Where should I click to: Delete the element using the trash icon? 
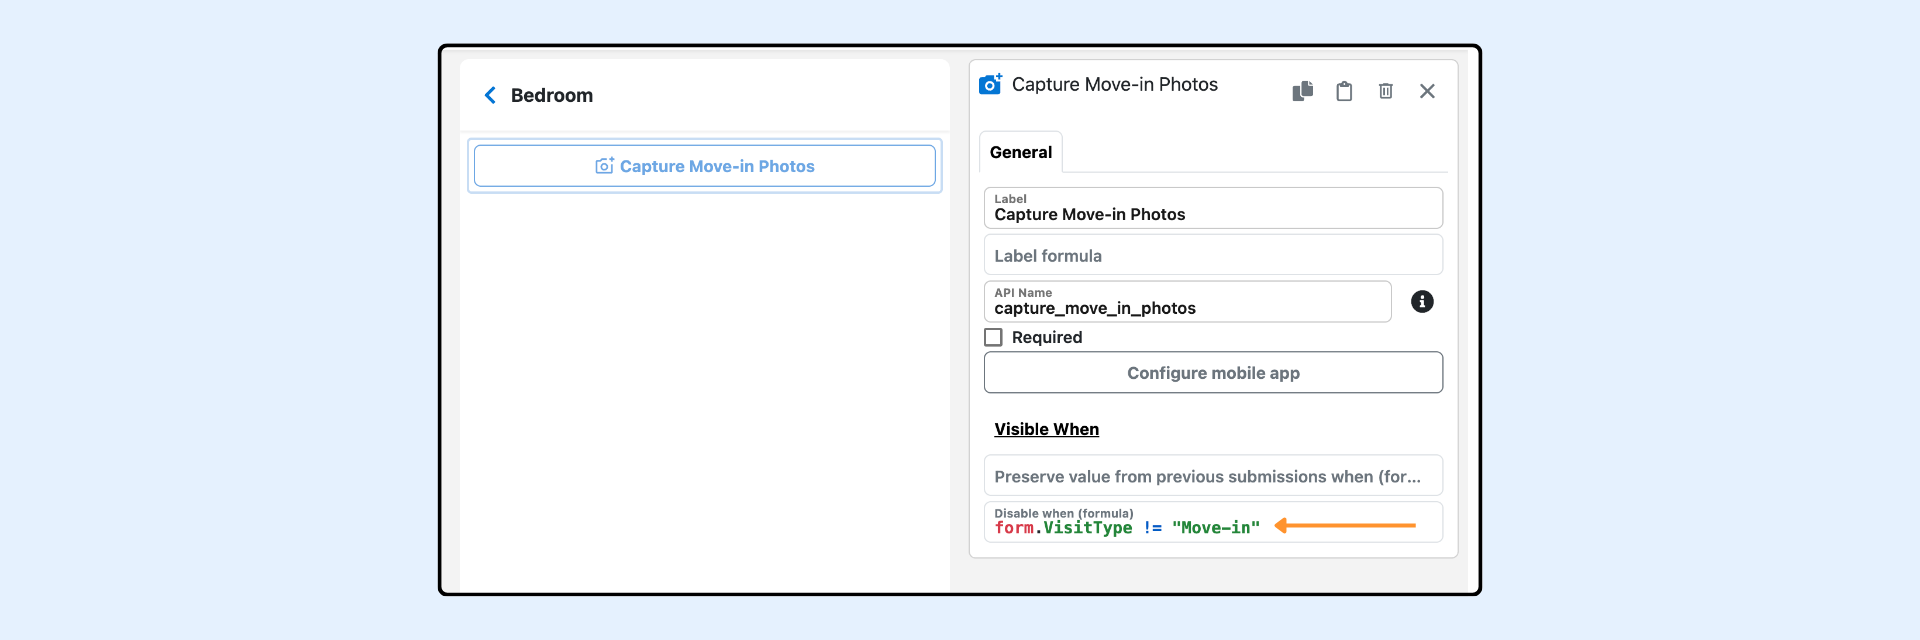[x=1385, y=91]
